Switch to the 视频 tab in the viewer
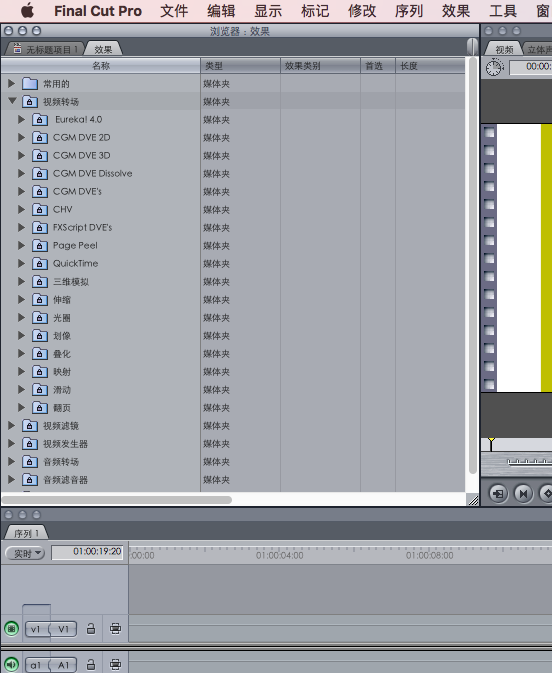Screen dimensions: 552x673 pyautogui.click(x=504, y=49)
